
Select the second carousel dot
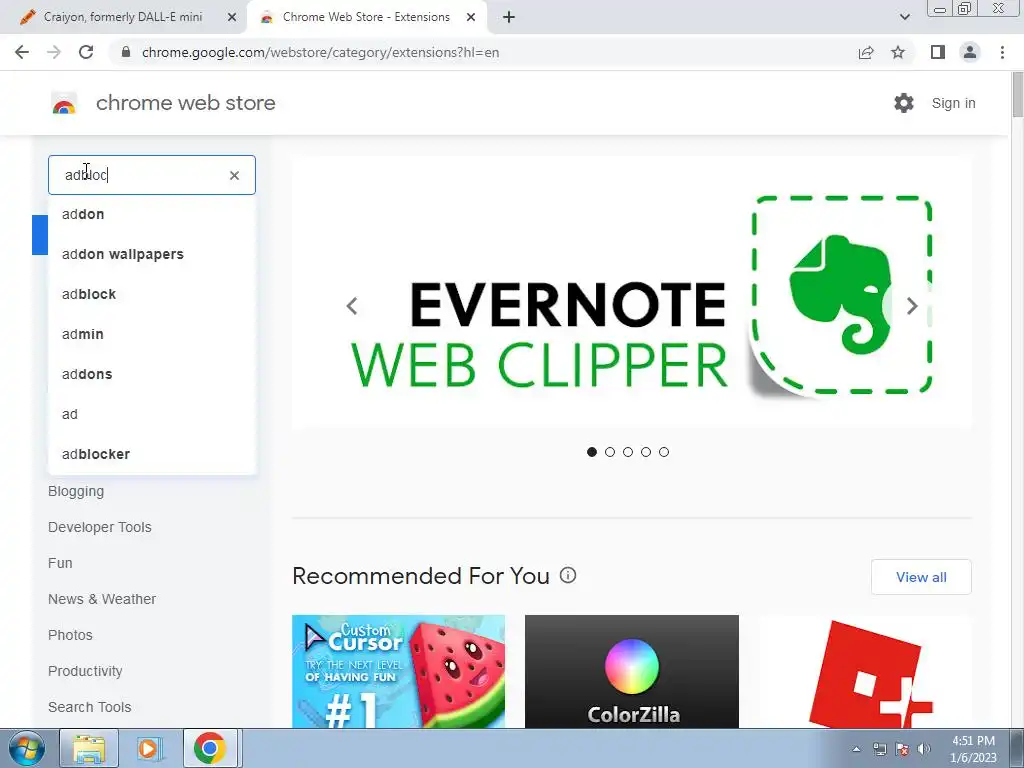(x=610, y=452)
